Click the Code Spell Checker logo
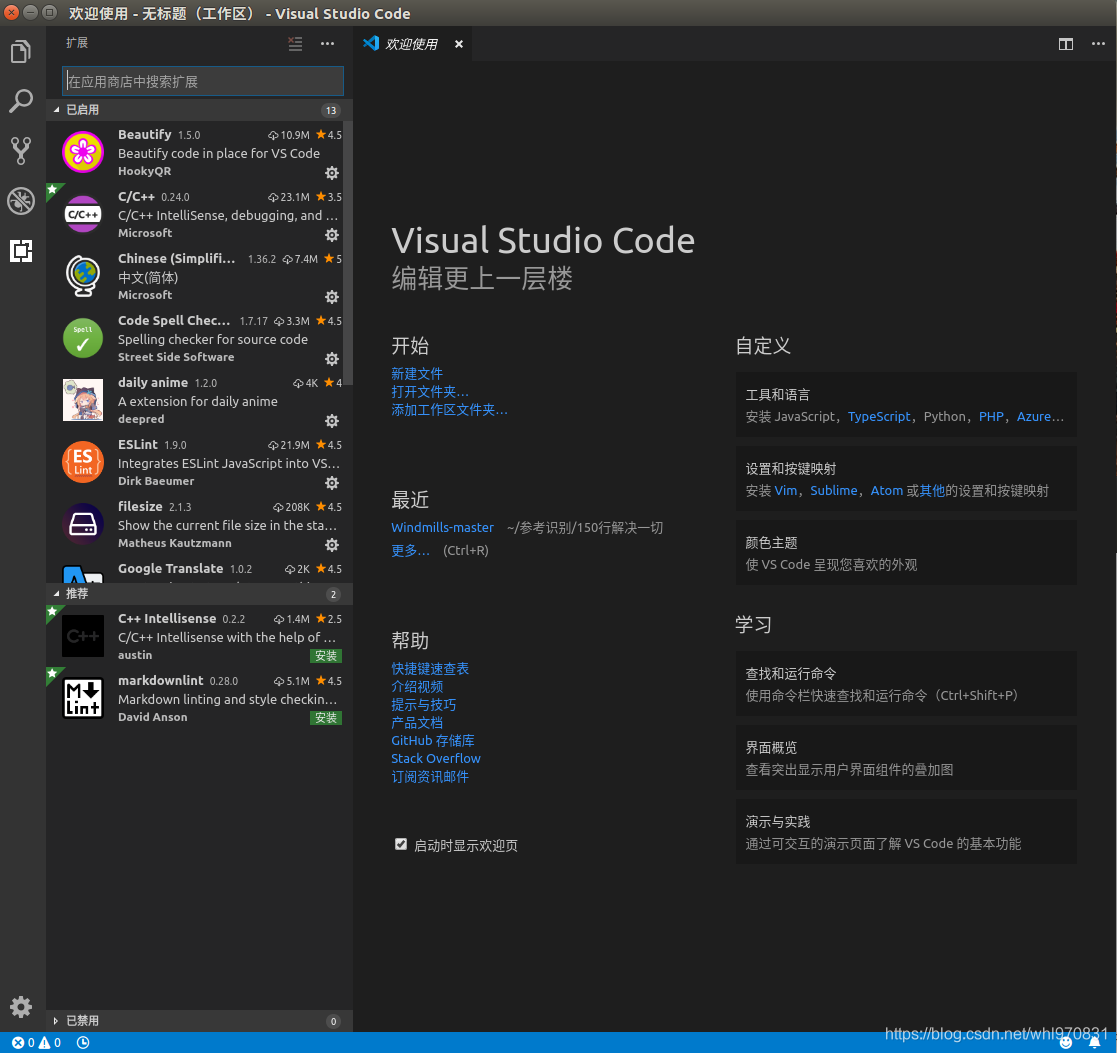 tap(83, 338)
